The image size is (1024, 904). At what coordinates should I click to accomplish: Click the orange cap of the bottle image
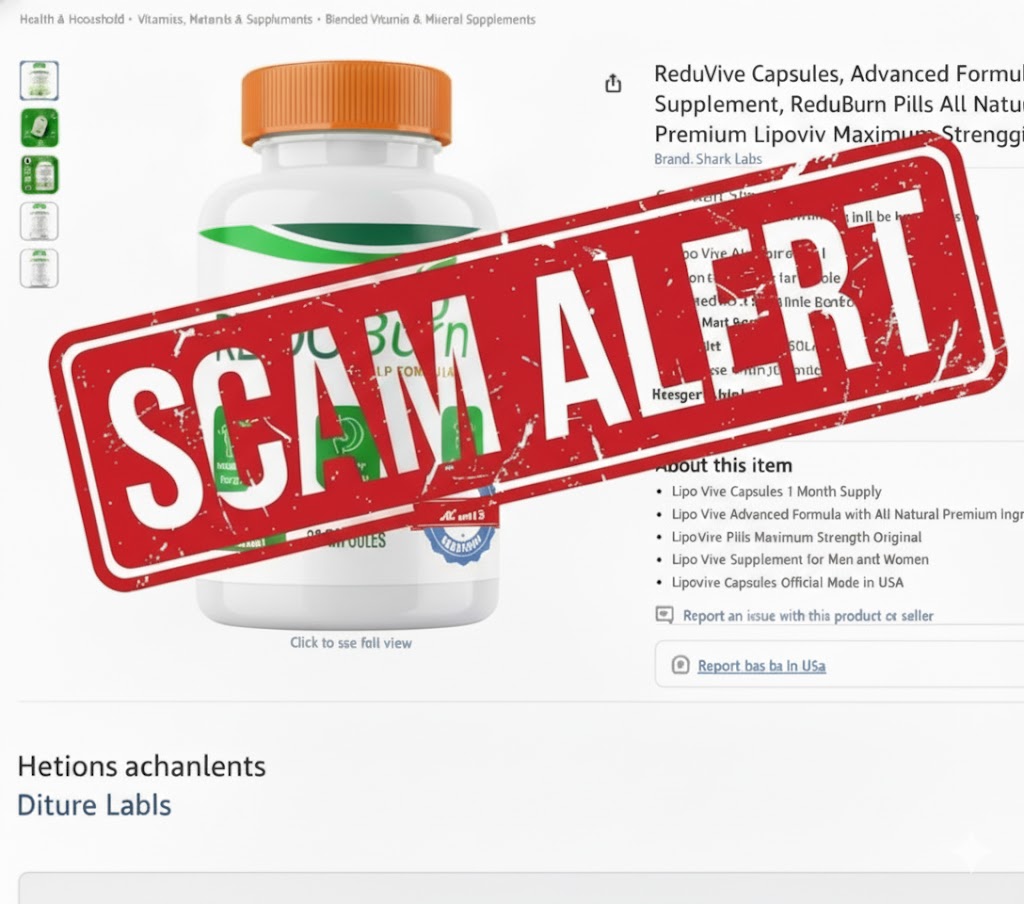pos(346,103)
